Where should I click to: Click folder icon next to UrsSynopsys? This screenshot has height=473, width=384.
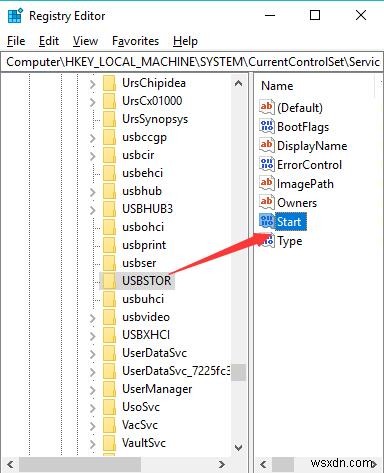pos(109,119)
